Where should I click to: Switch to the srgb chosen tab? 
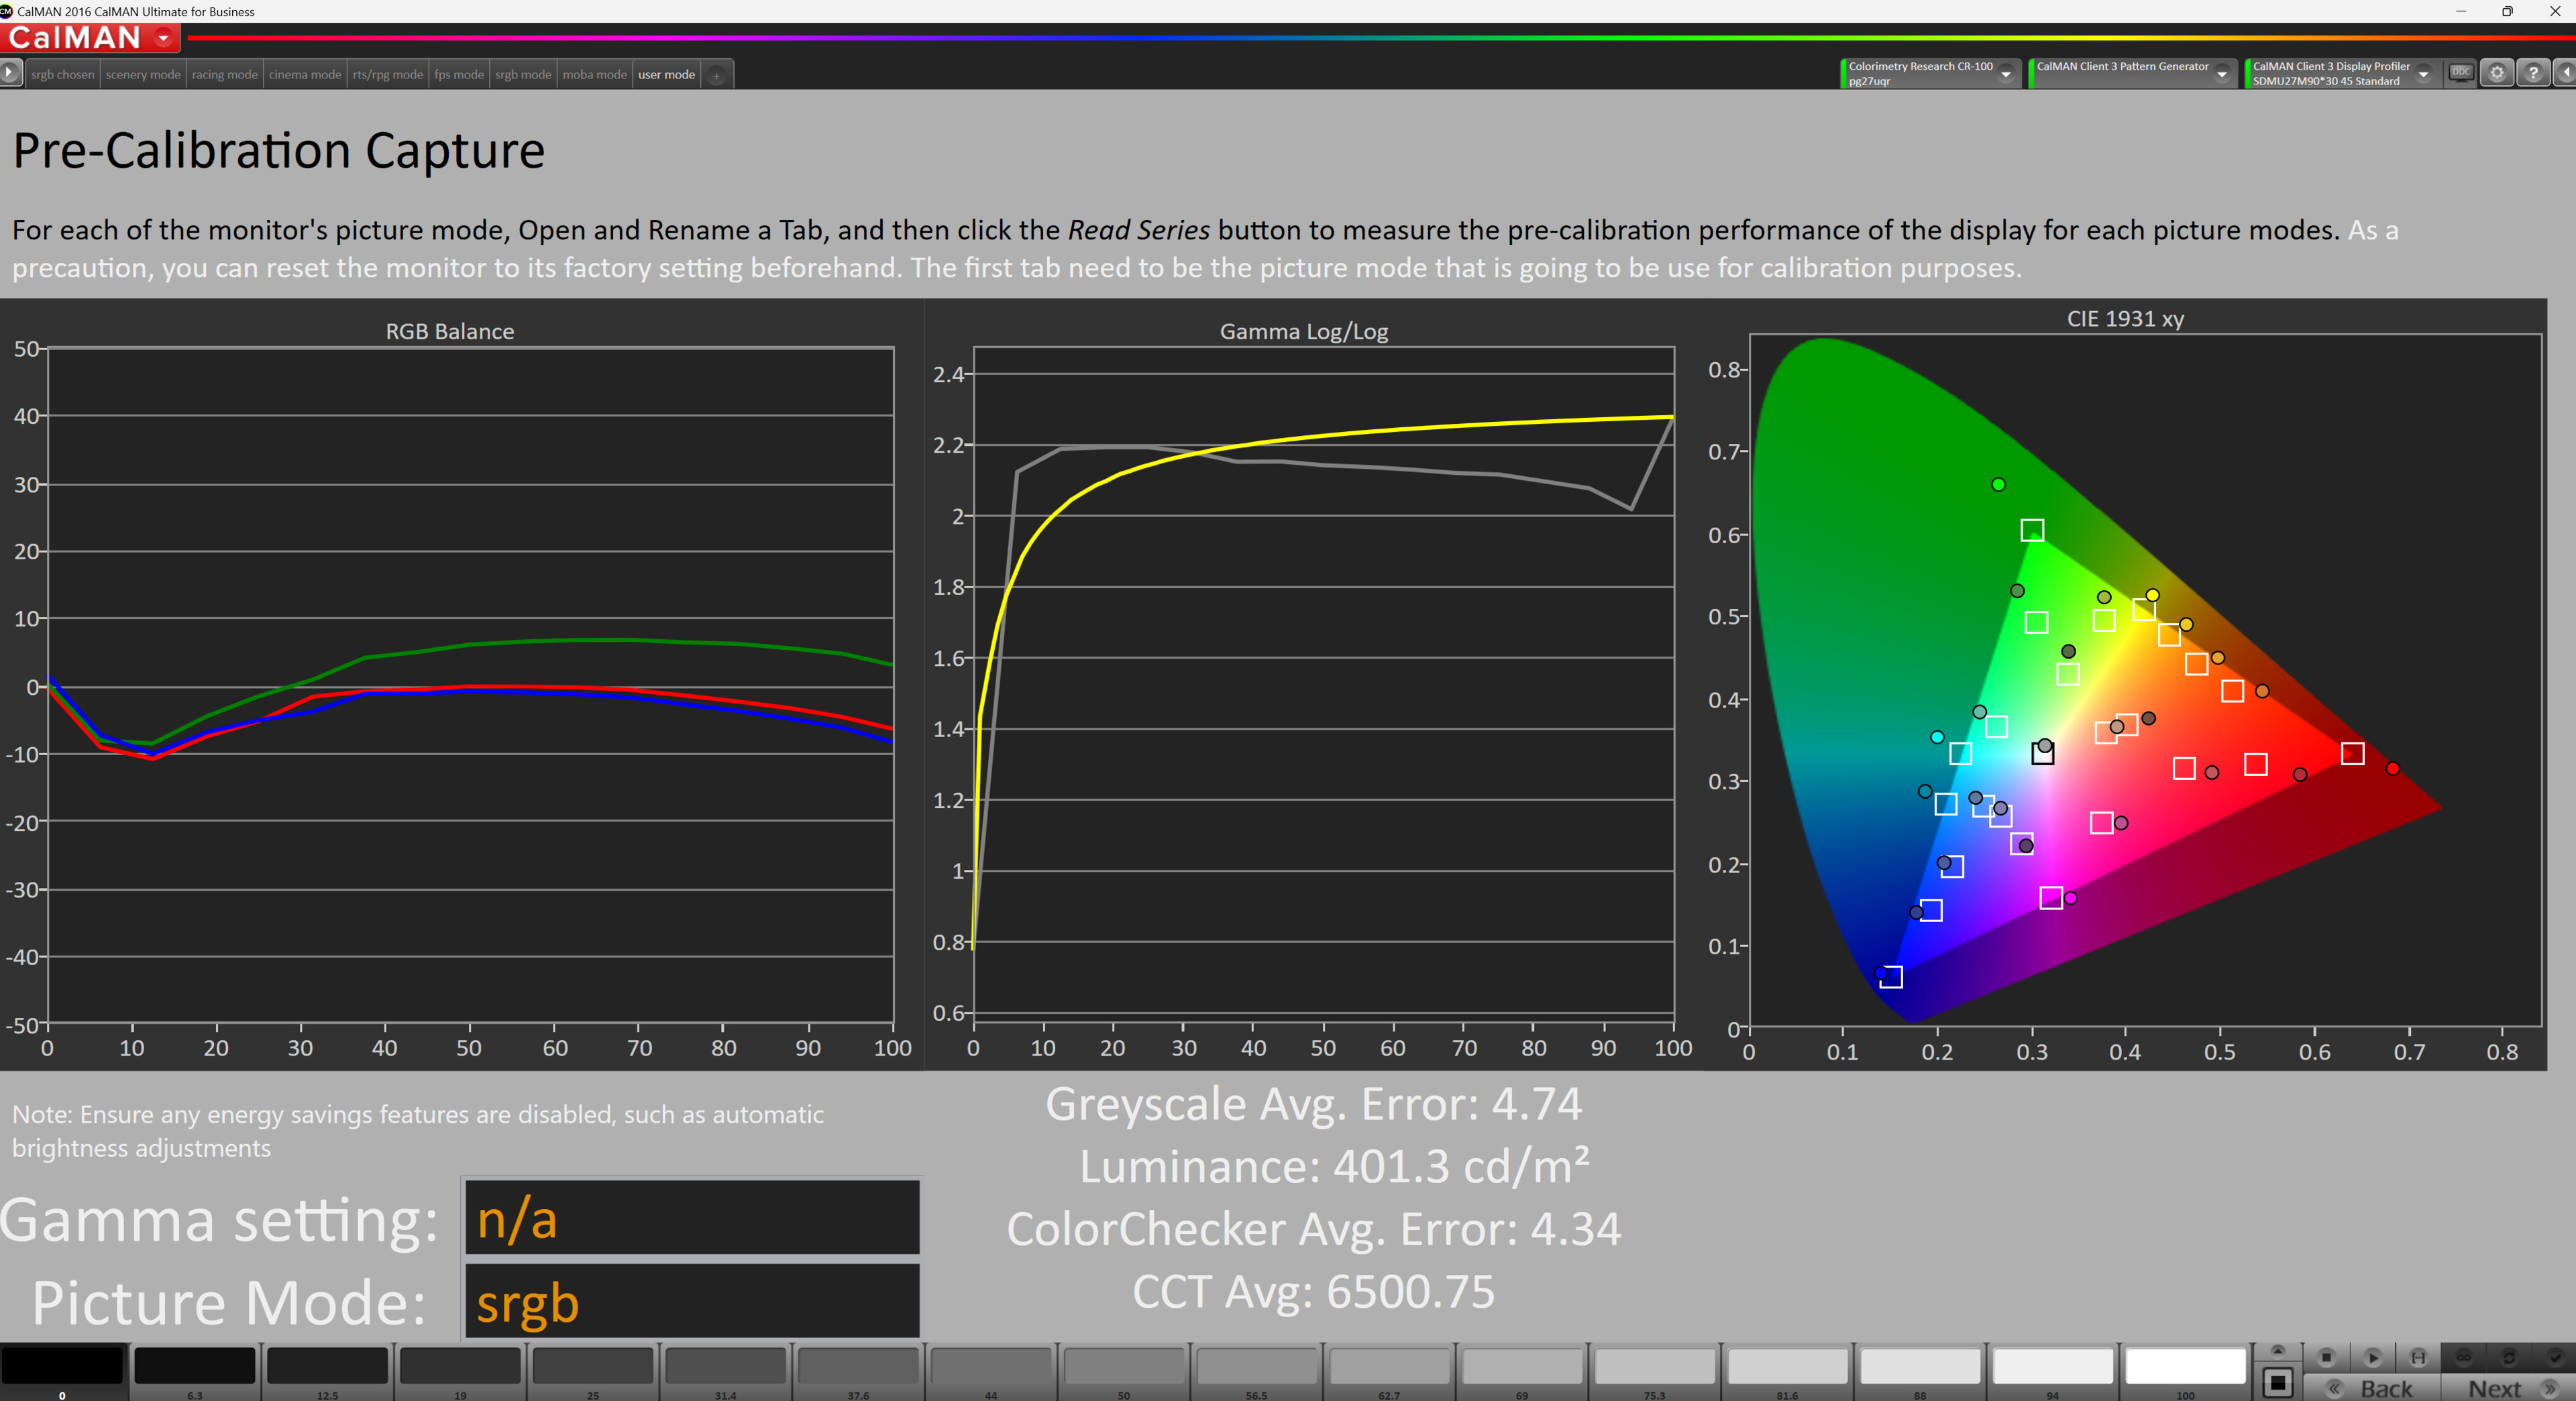(x=62, y=75)
